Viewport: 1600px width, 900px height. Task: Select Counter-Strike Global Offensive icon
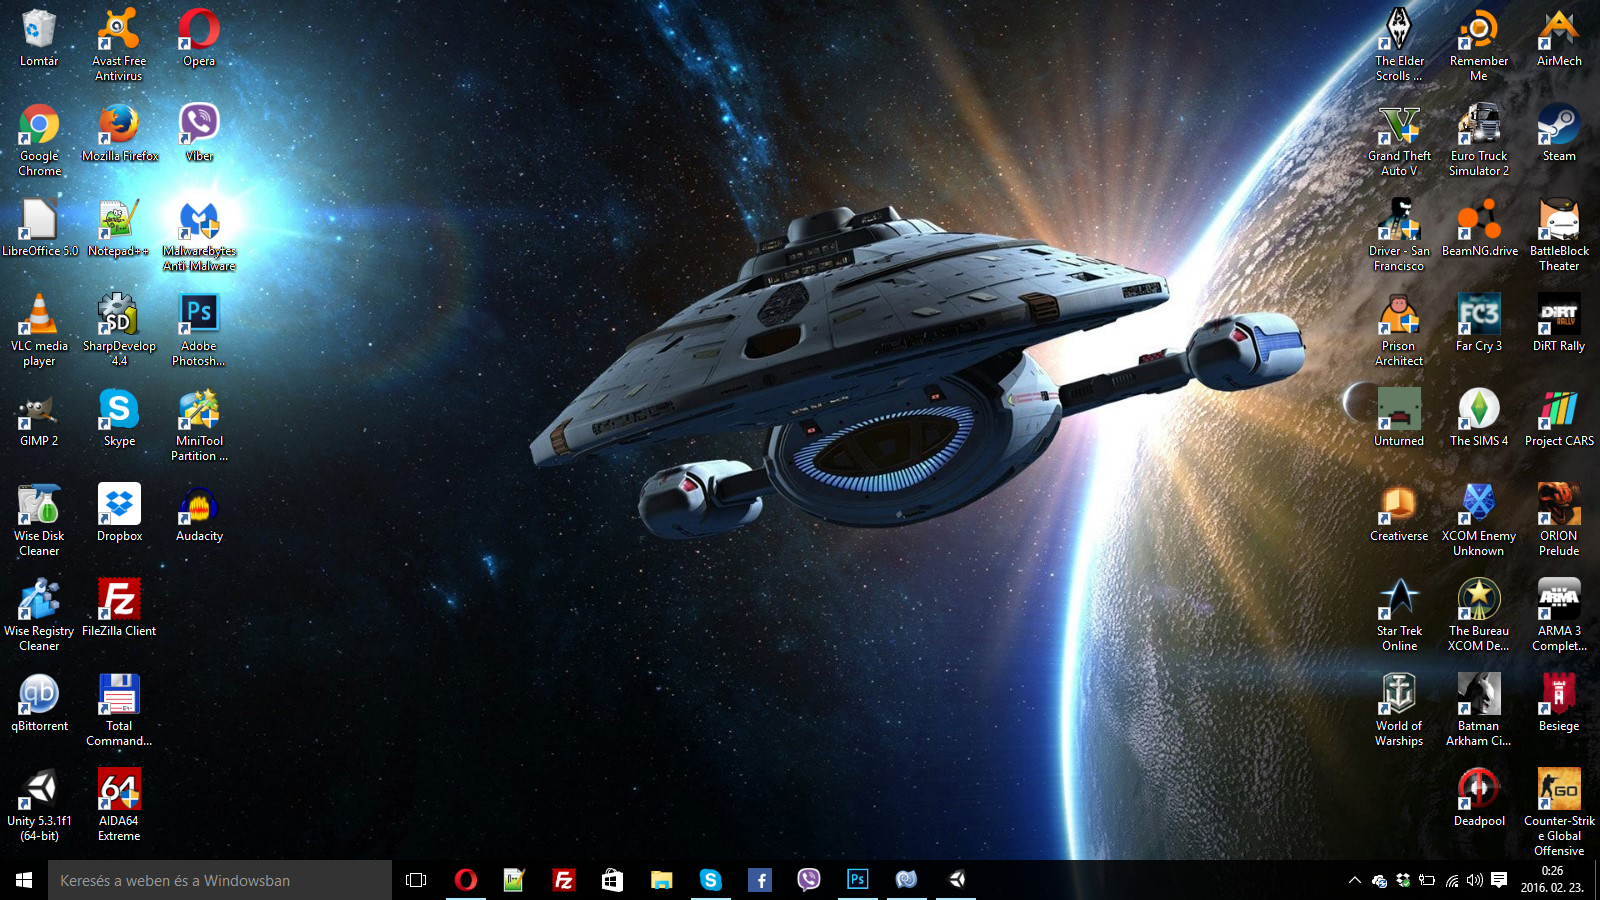tap(1559, 812)
